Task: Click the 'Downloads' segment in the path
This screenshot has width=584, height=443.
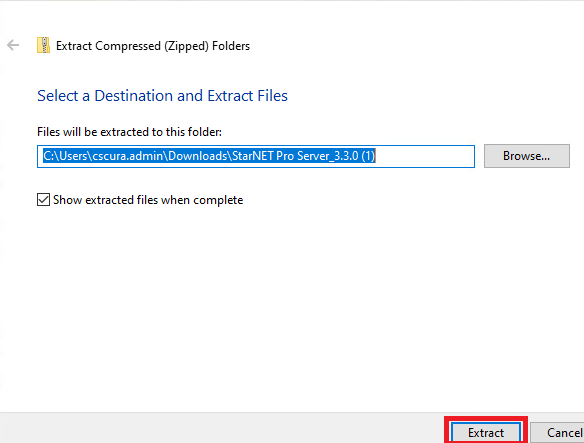Action: coord(198,156)
